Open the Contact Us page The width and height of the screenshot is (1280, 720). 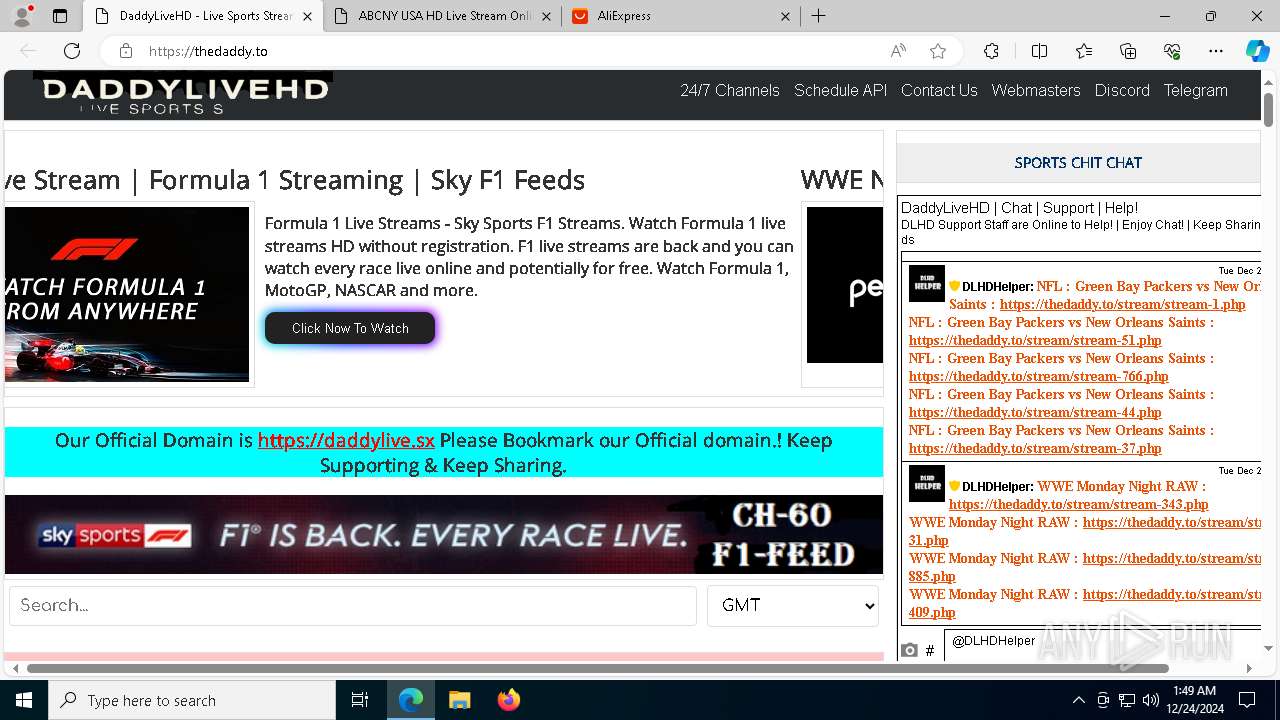point(939,90)
